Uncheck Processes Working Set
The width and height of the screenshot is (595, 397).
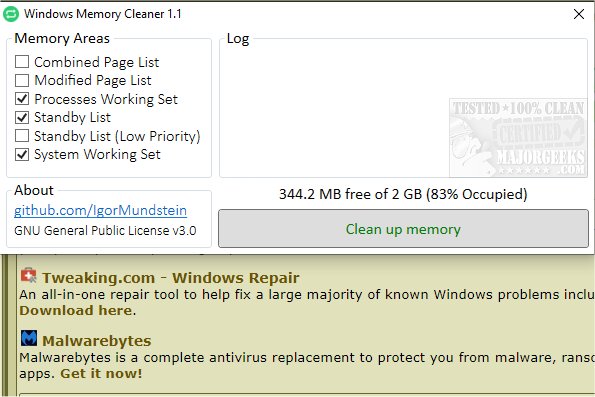point(22,99)
